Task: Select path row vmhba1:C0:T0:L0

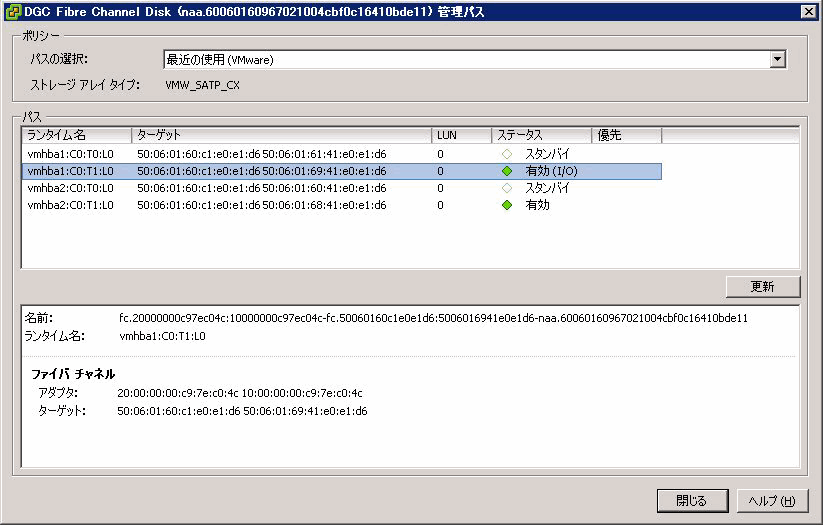Action: pos(342,154)
